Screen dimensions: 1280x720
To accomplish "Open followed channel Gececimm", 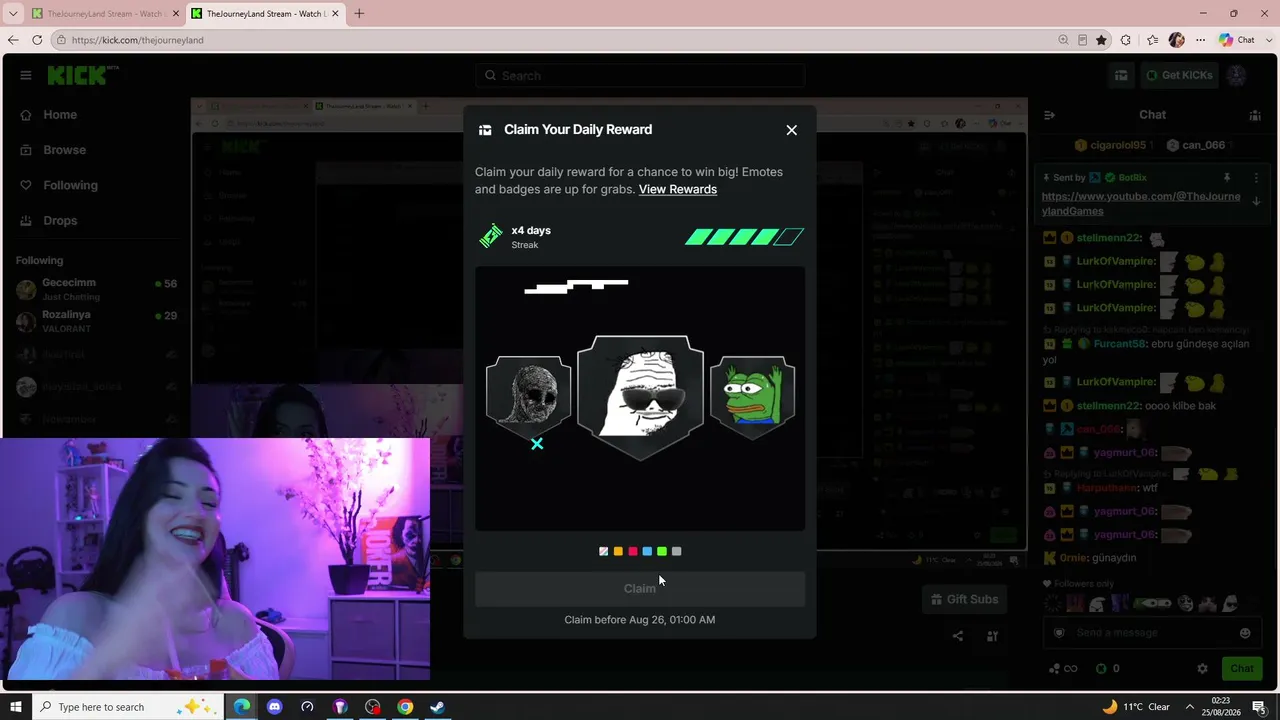I will 96,289.
